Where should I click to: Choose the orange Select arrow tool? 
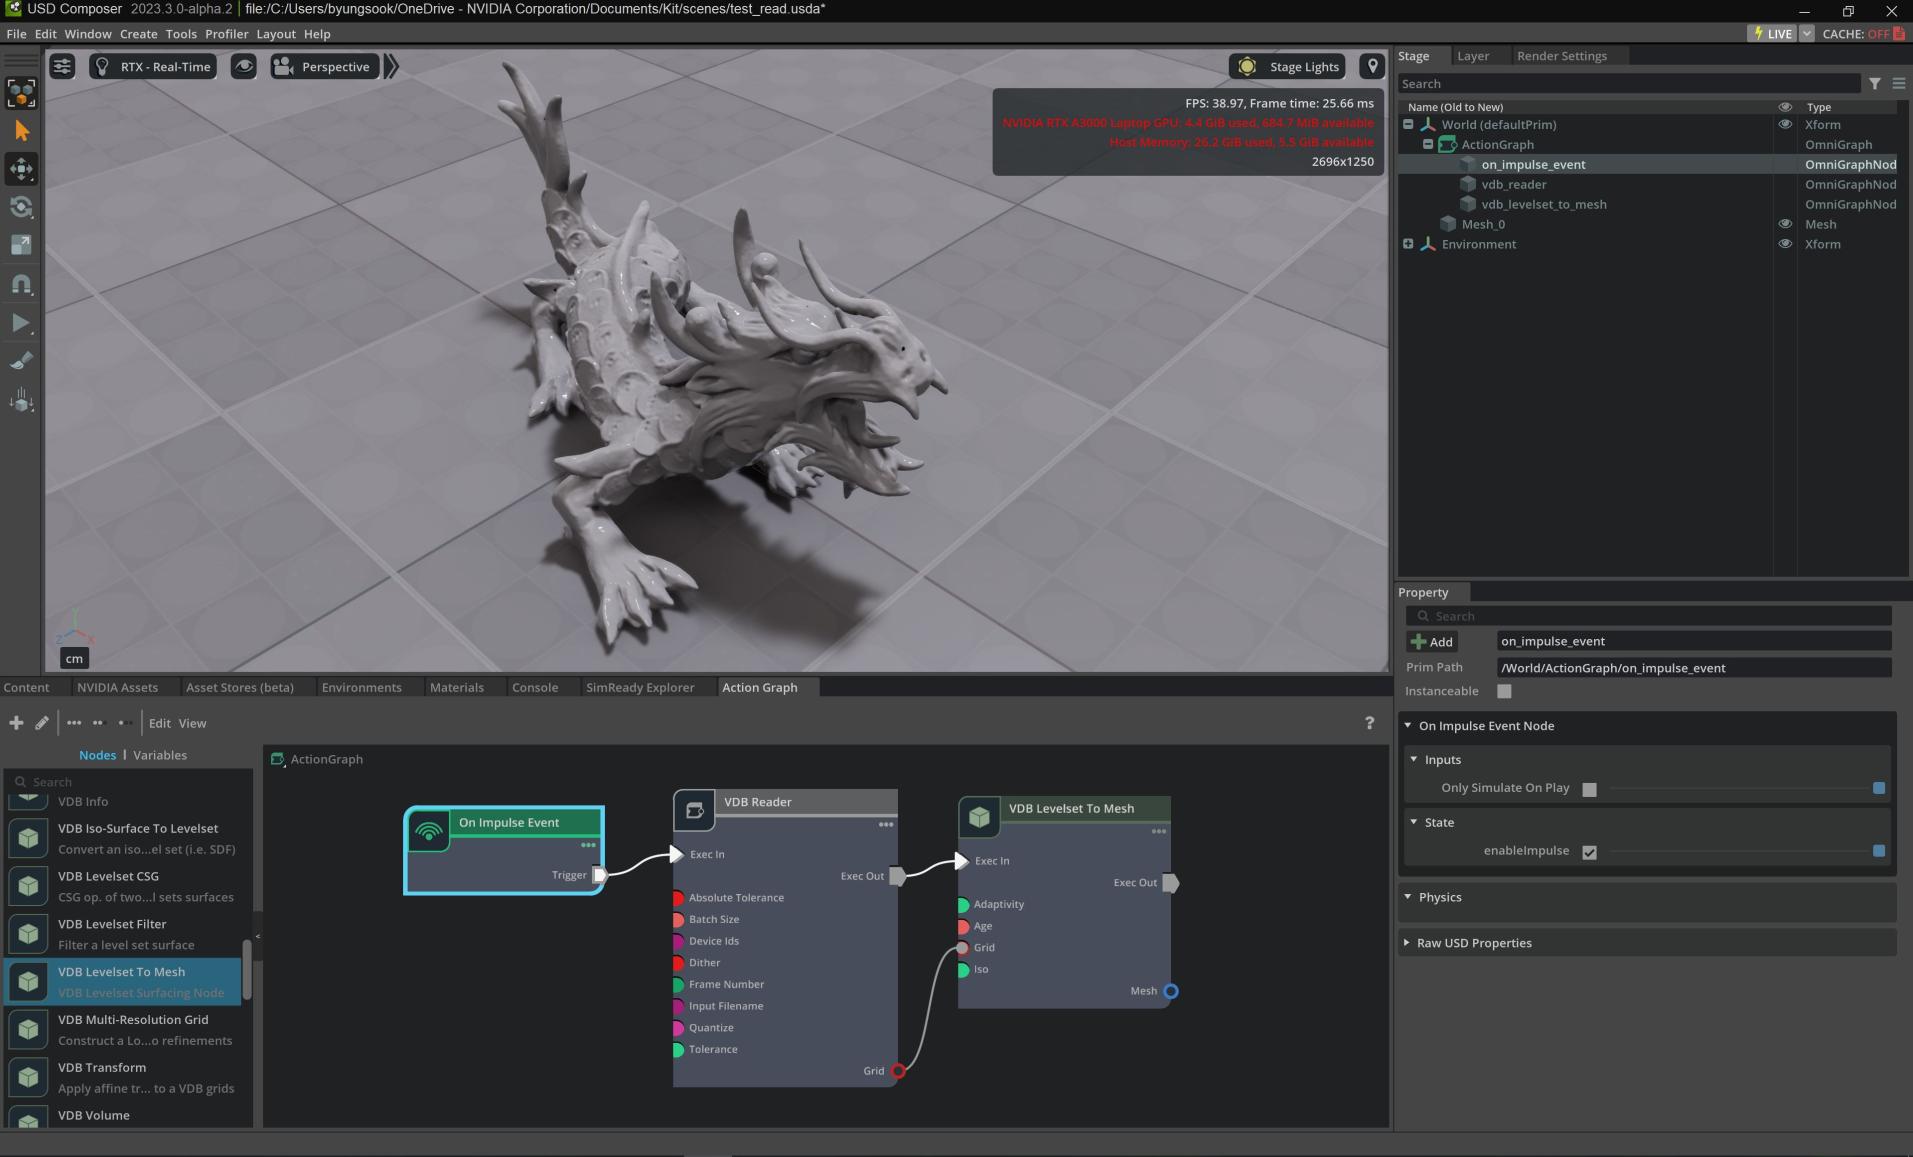(21, 131)
